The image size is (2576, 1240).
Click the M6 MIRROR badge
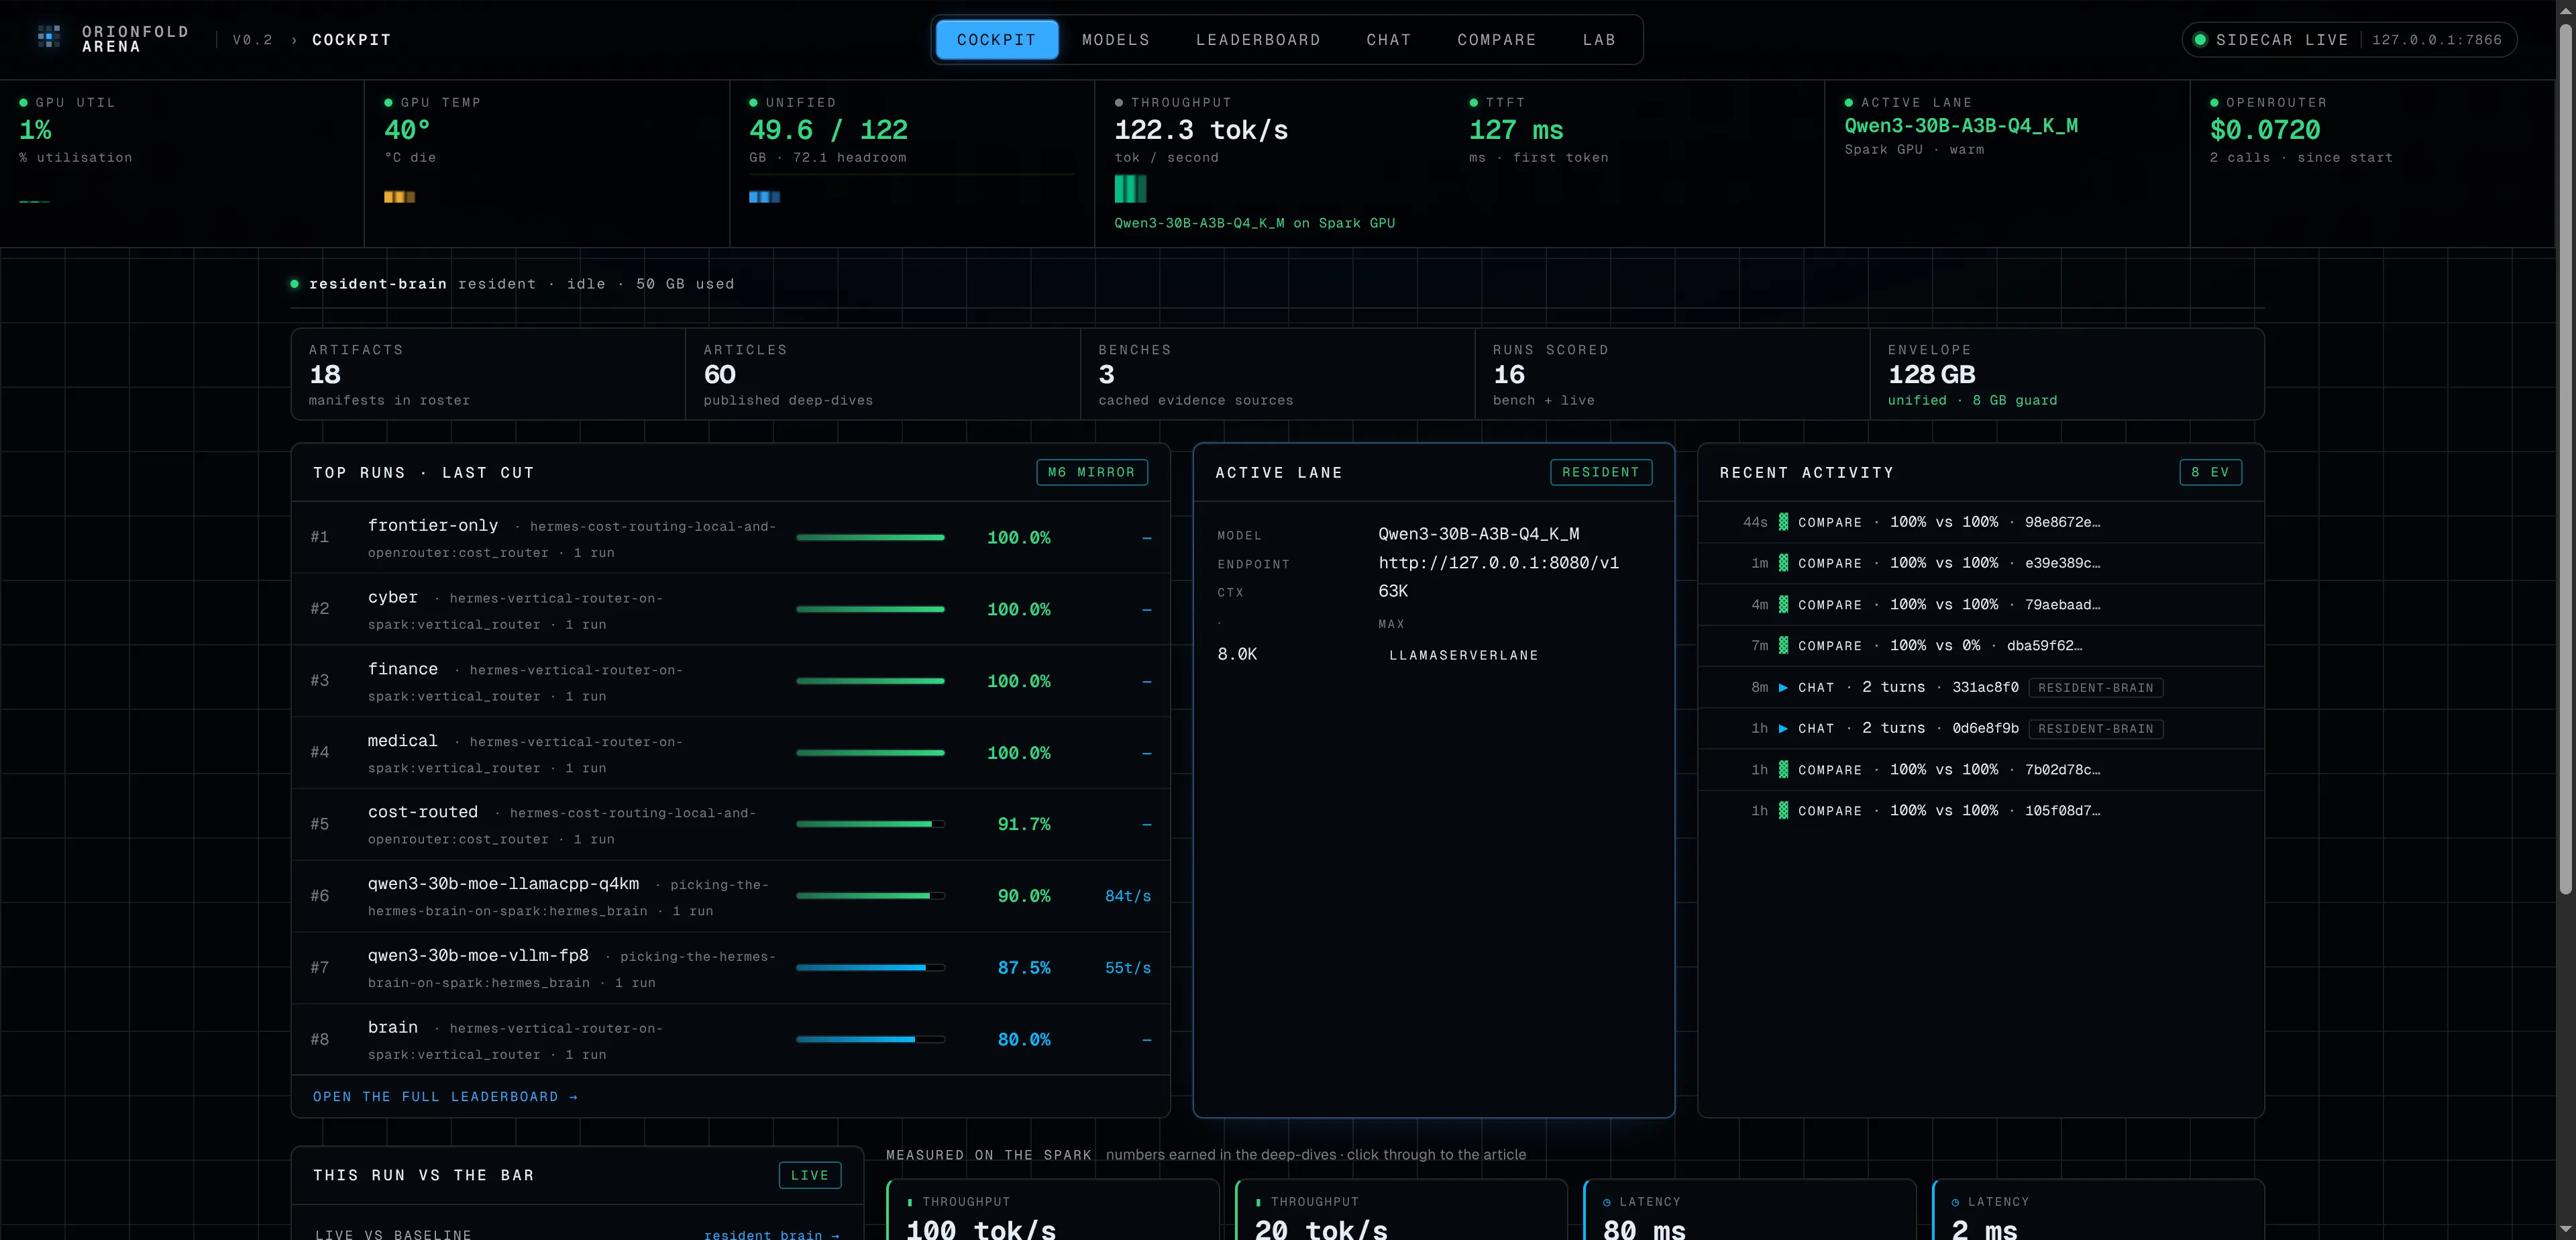click(x=1091, y=472)
